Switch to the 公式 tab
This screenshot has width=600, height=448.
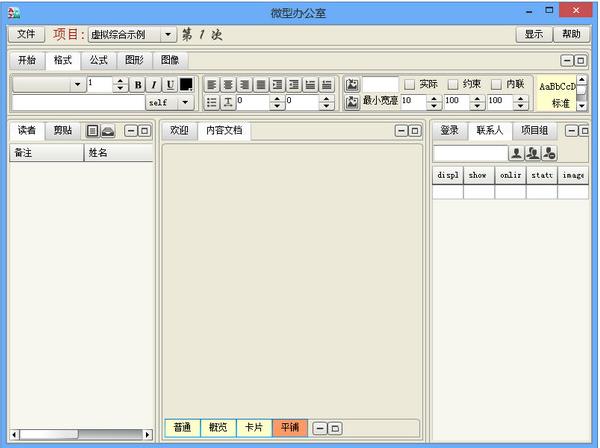[98, 60]
